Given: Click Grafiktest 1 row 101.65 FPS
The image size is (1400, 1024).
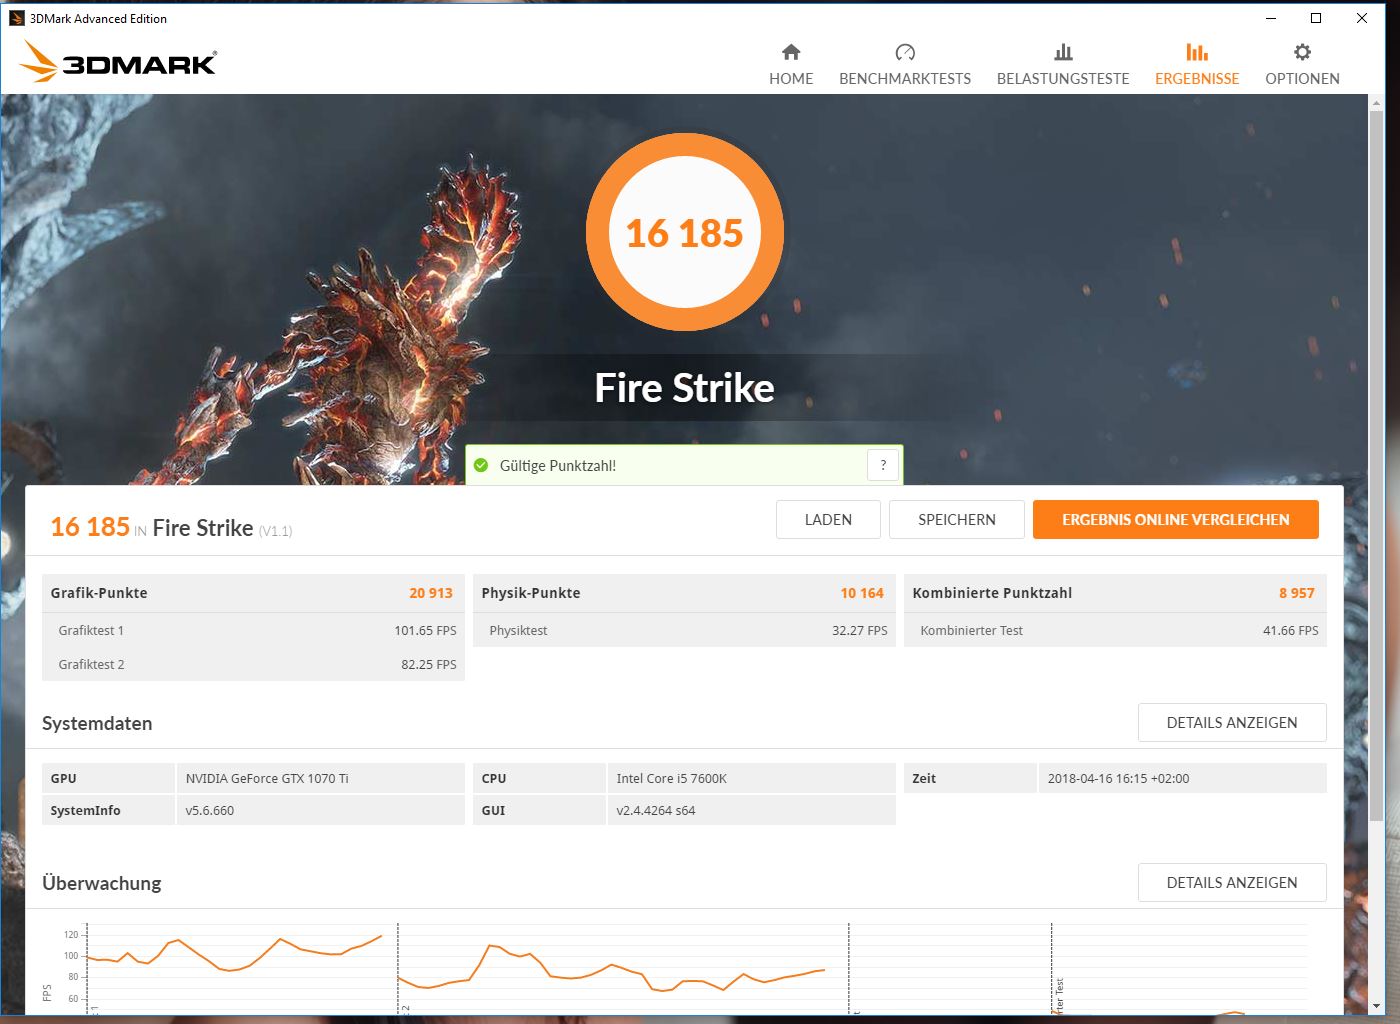Looking at the screenshot, I should click(x=253, y=630).
